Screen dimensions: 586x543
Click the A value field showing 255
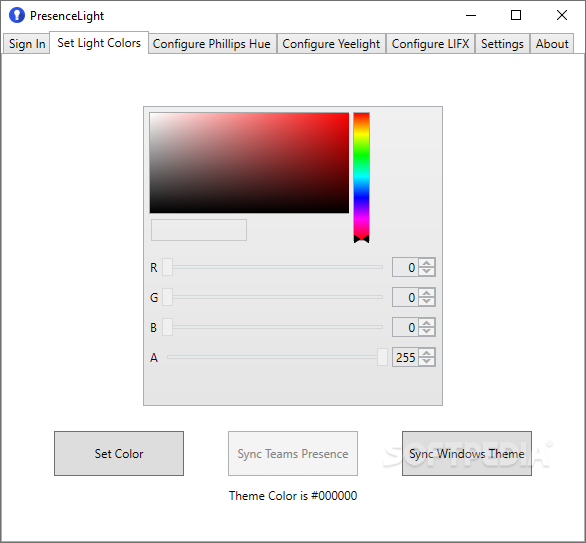pos(405,357)
